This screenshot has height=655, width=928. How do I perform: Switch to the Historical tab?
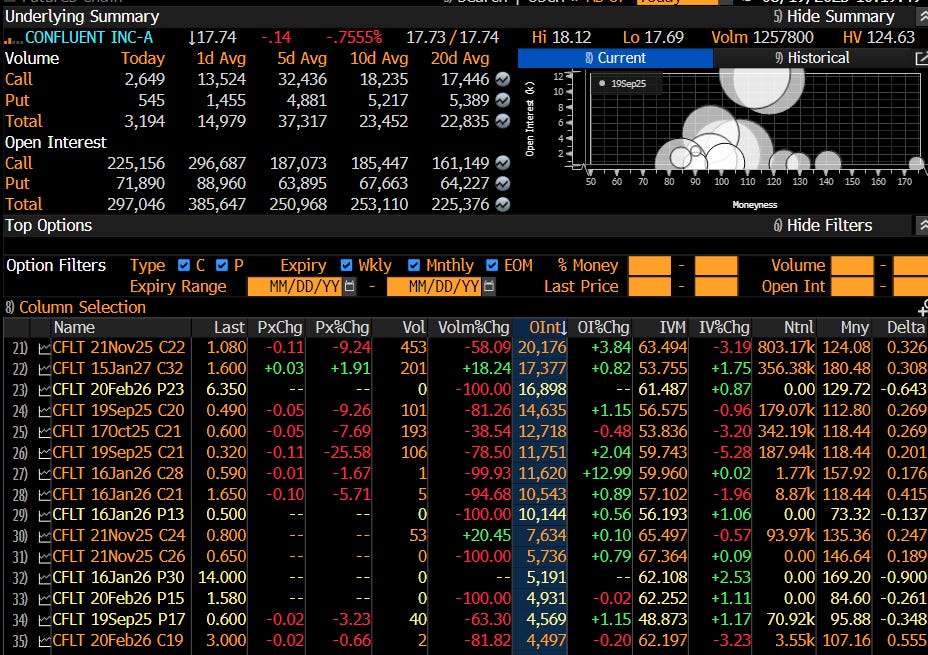click(812, 58)
